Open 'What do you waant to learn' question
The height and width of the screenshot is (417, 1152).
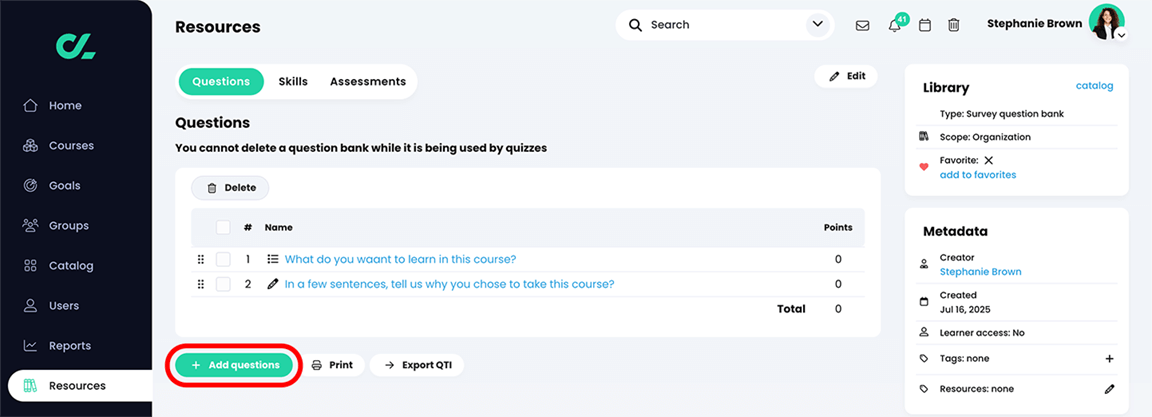coord(400,259)
